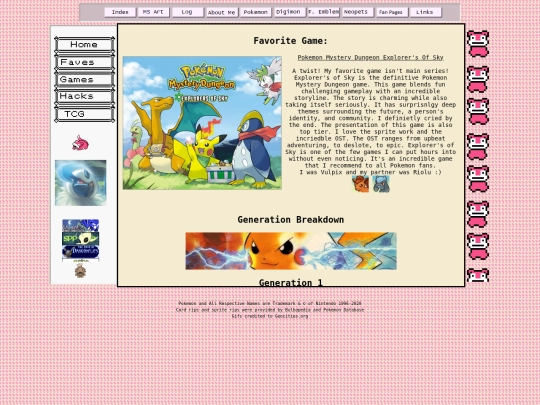The image size is (540, 405).
Task: Click the Nintendo trademark footer line
Action: pos(270,303)
